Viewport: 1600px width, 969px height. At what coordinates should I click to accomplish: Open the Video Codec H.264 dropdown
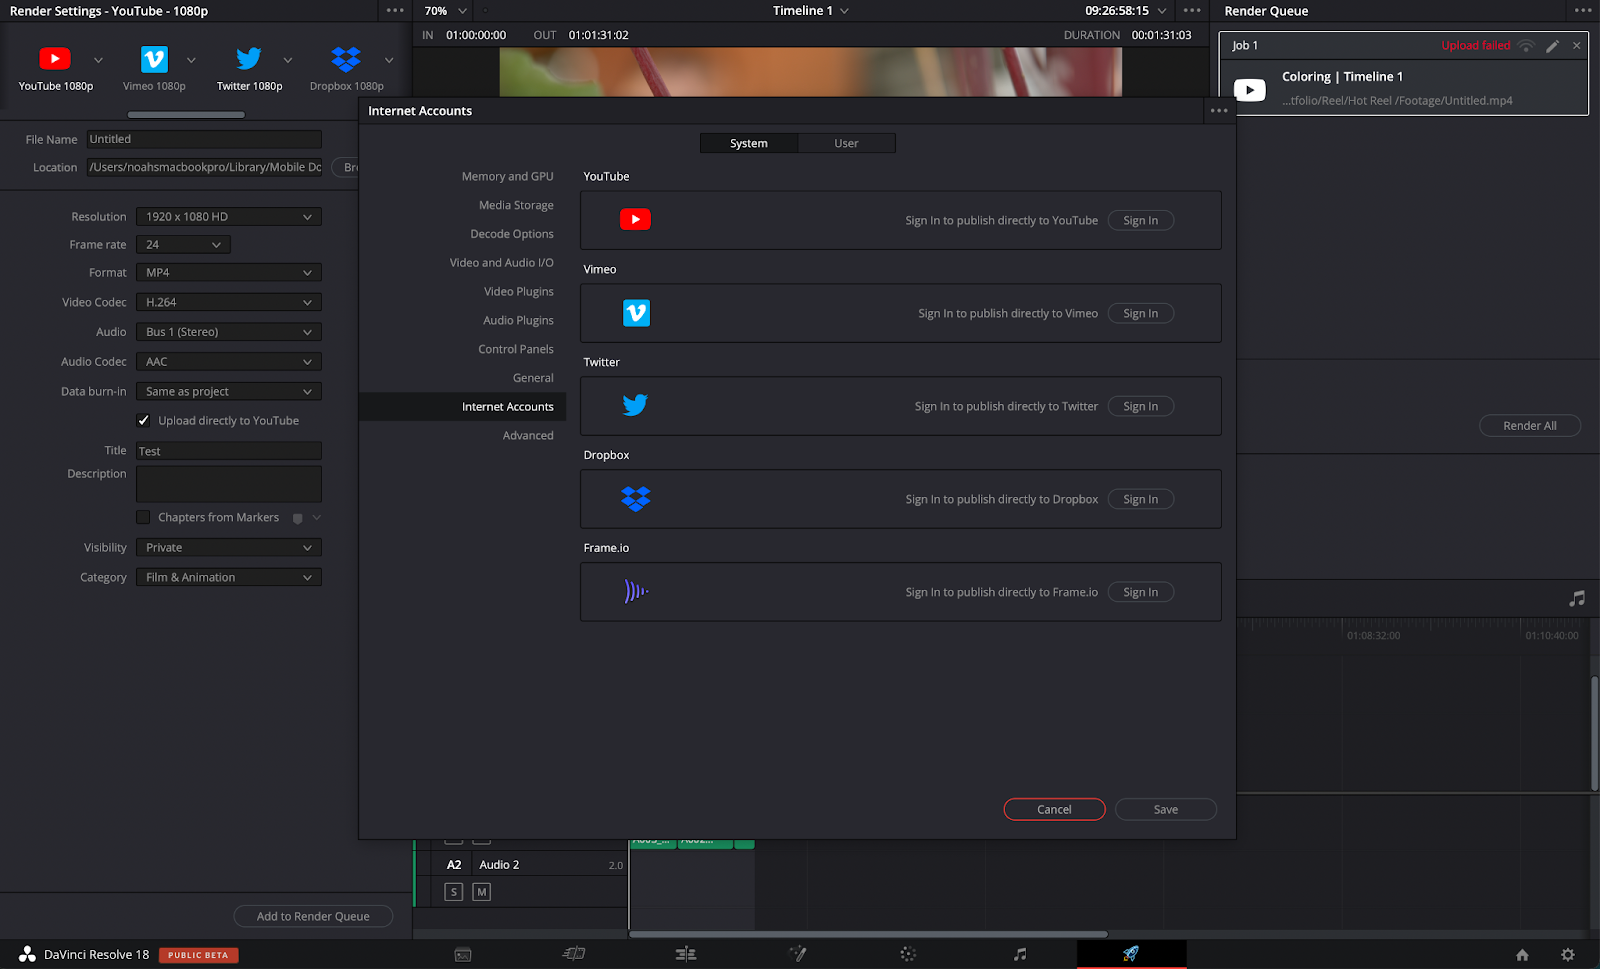point(229,302)
